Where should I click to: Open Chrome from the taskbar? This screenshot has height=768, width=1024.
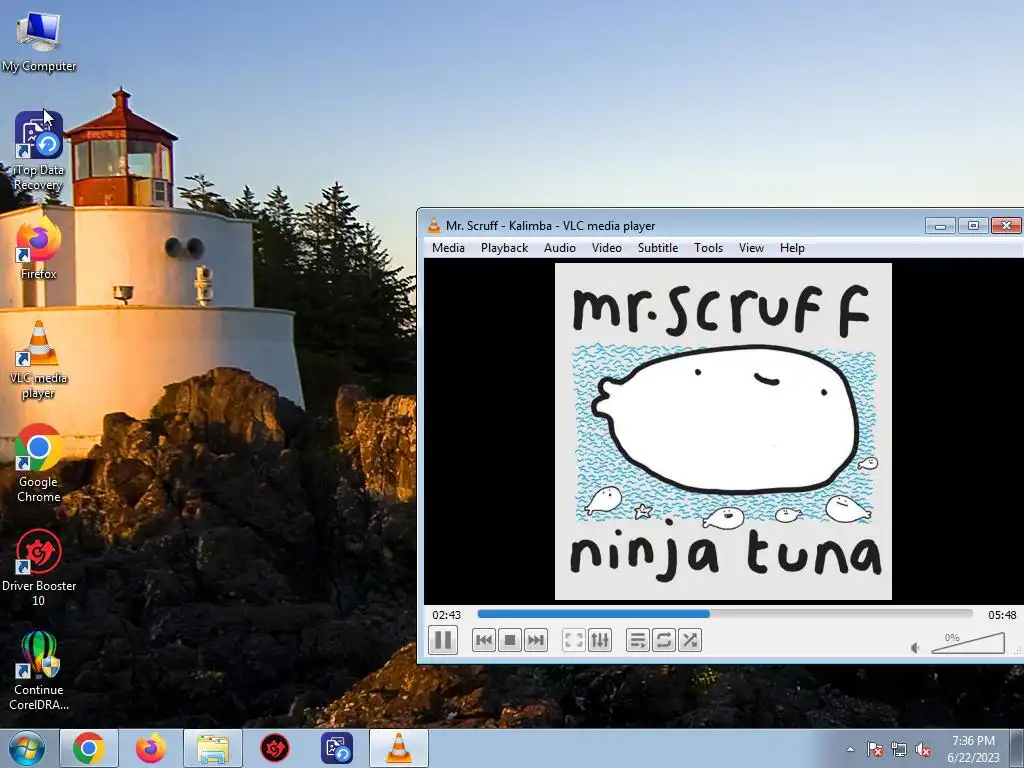click(x=89, y=748)
